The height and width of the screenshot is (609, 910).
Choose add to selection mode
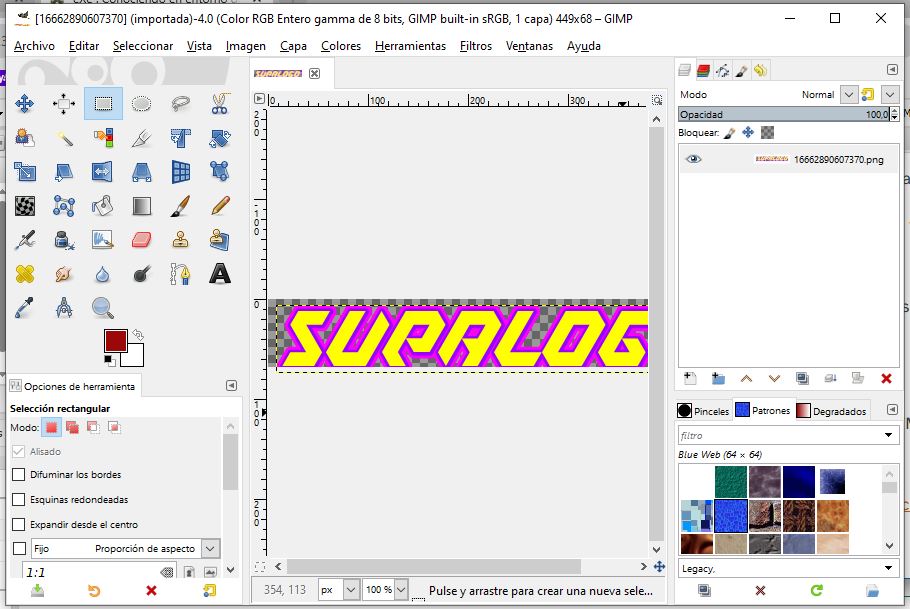click(x=73, y=427)
